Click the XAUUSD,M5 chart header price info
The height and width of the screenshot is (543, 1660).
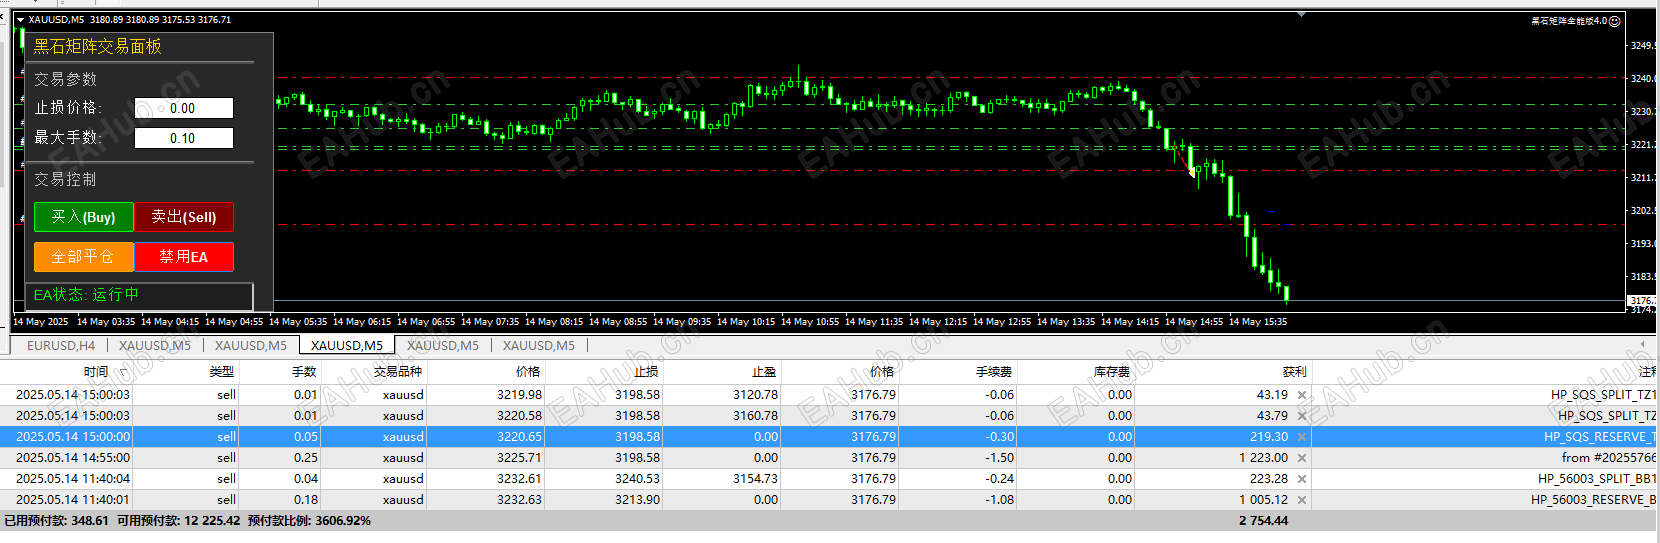[129, 19]
